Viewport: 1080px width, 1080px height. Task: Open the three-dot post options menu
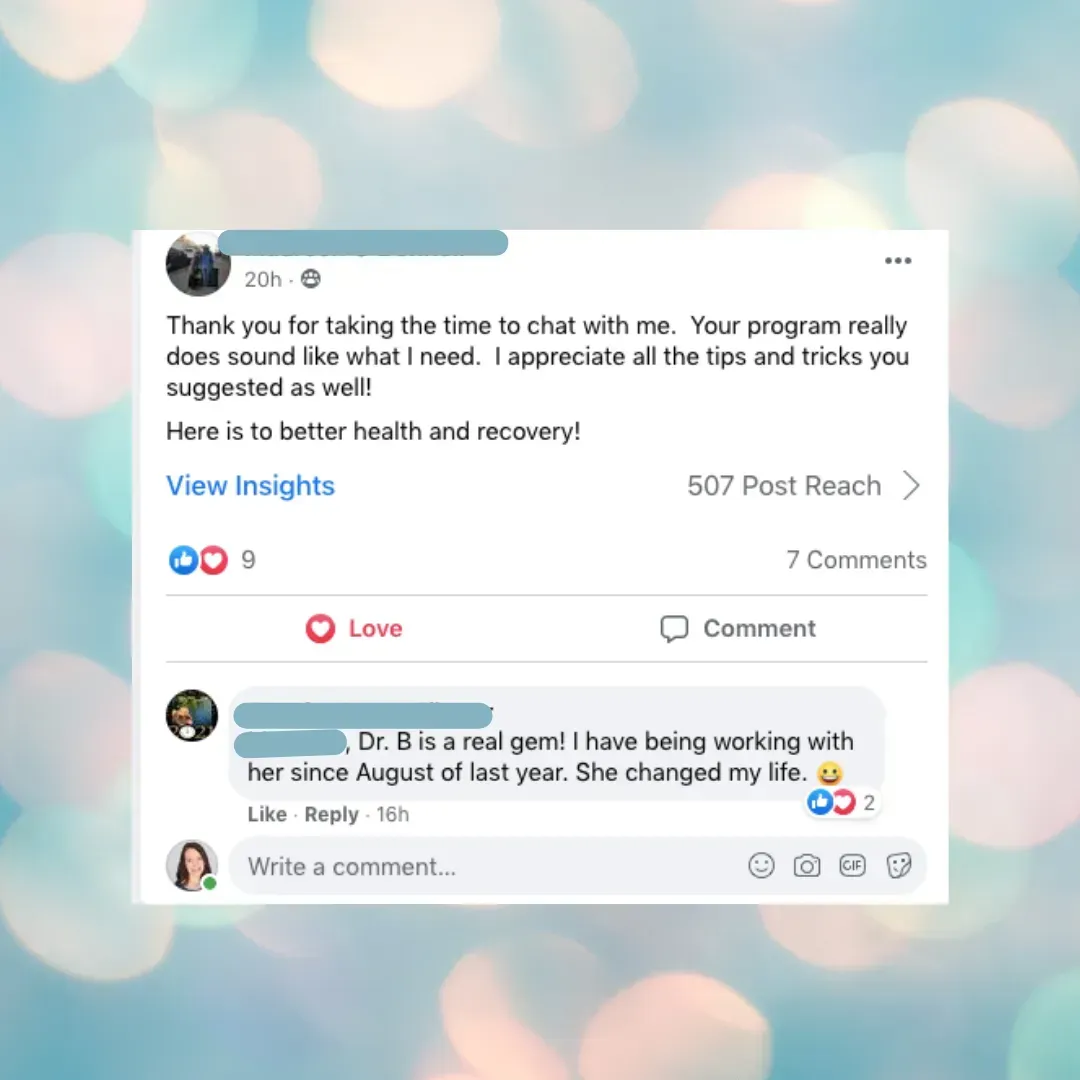click(x=897, y=260)
